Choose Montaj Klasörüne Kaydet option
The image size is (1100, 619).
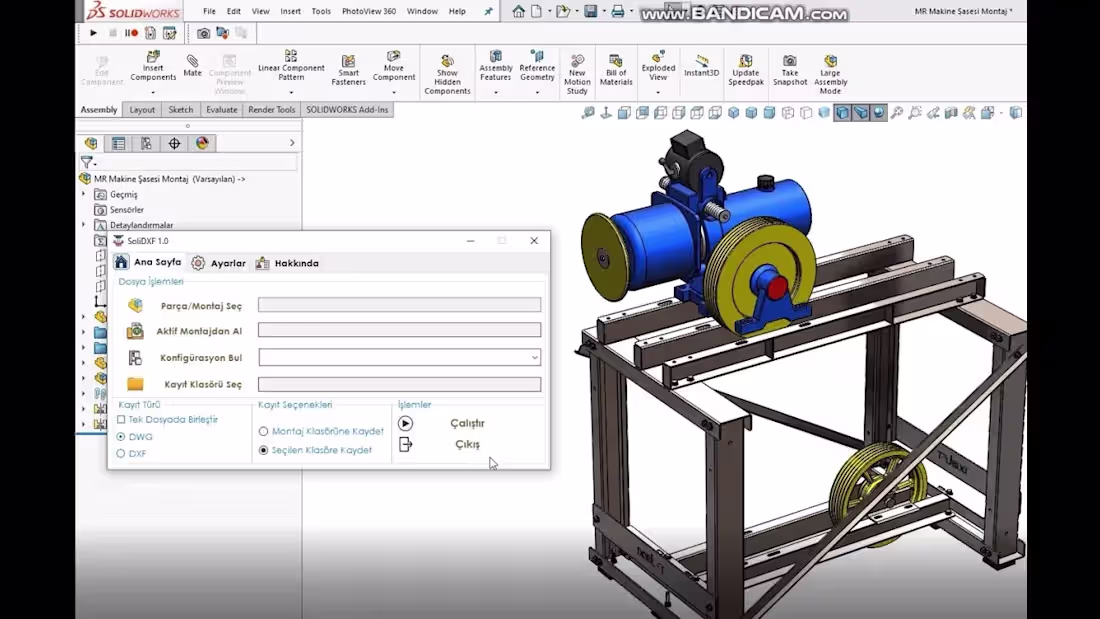point(263,431)
